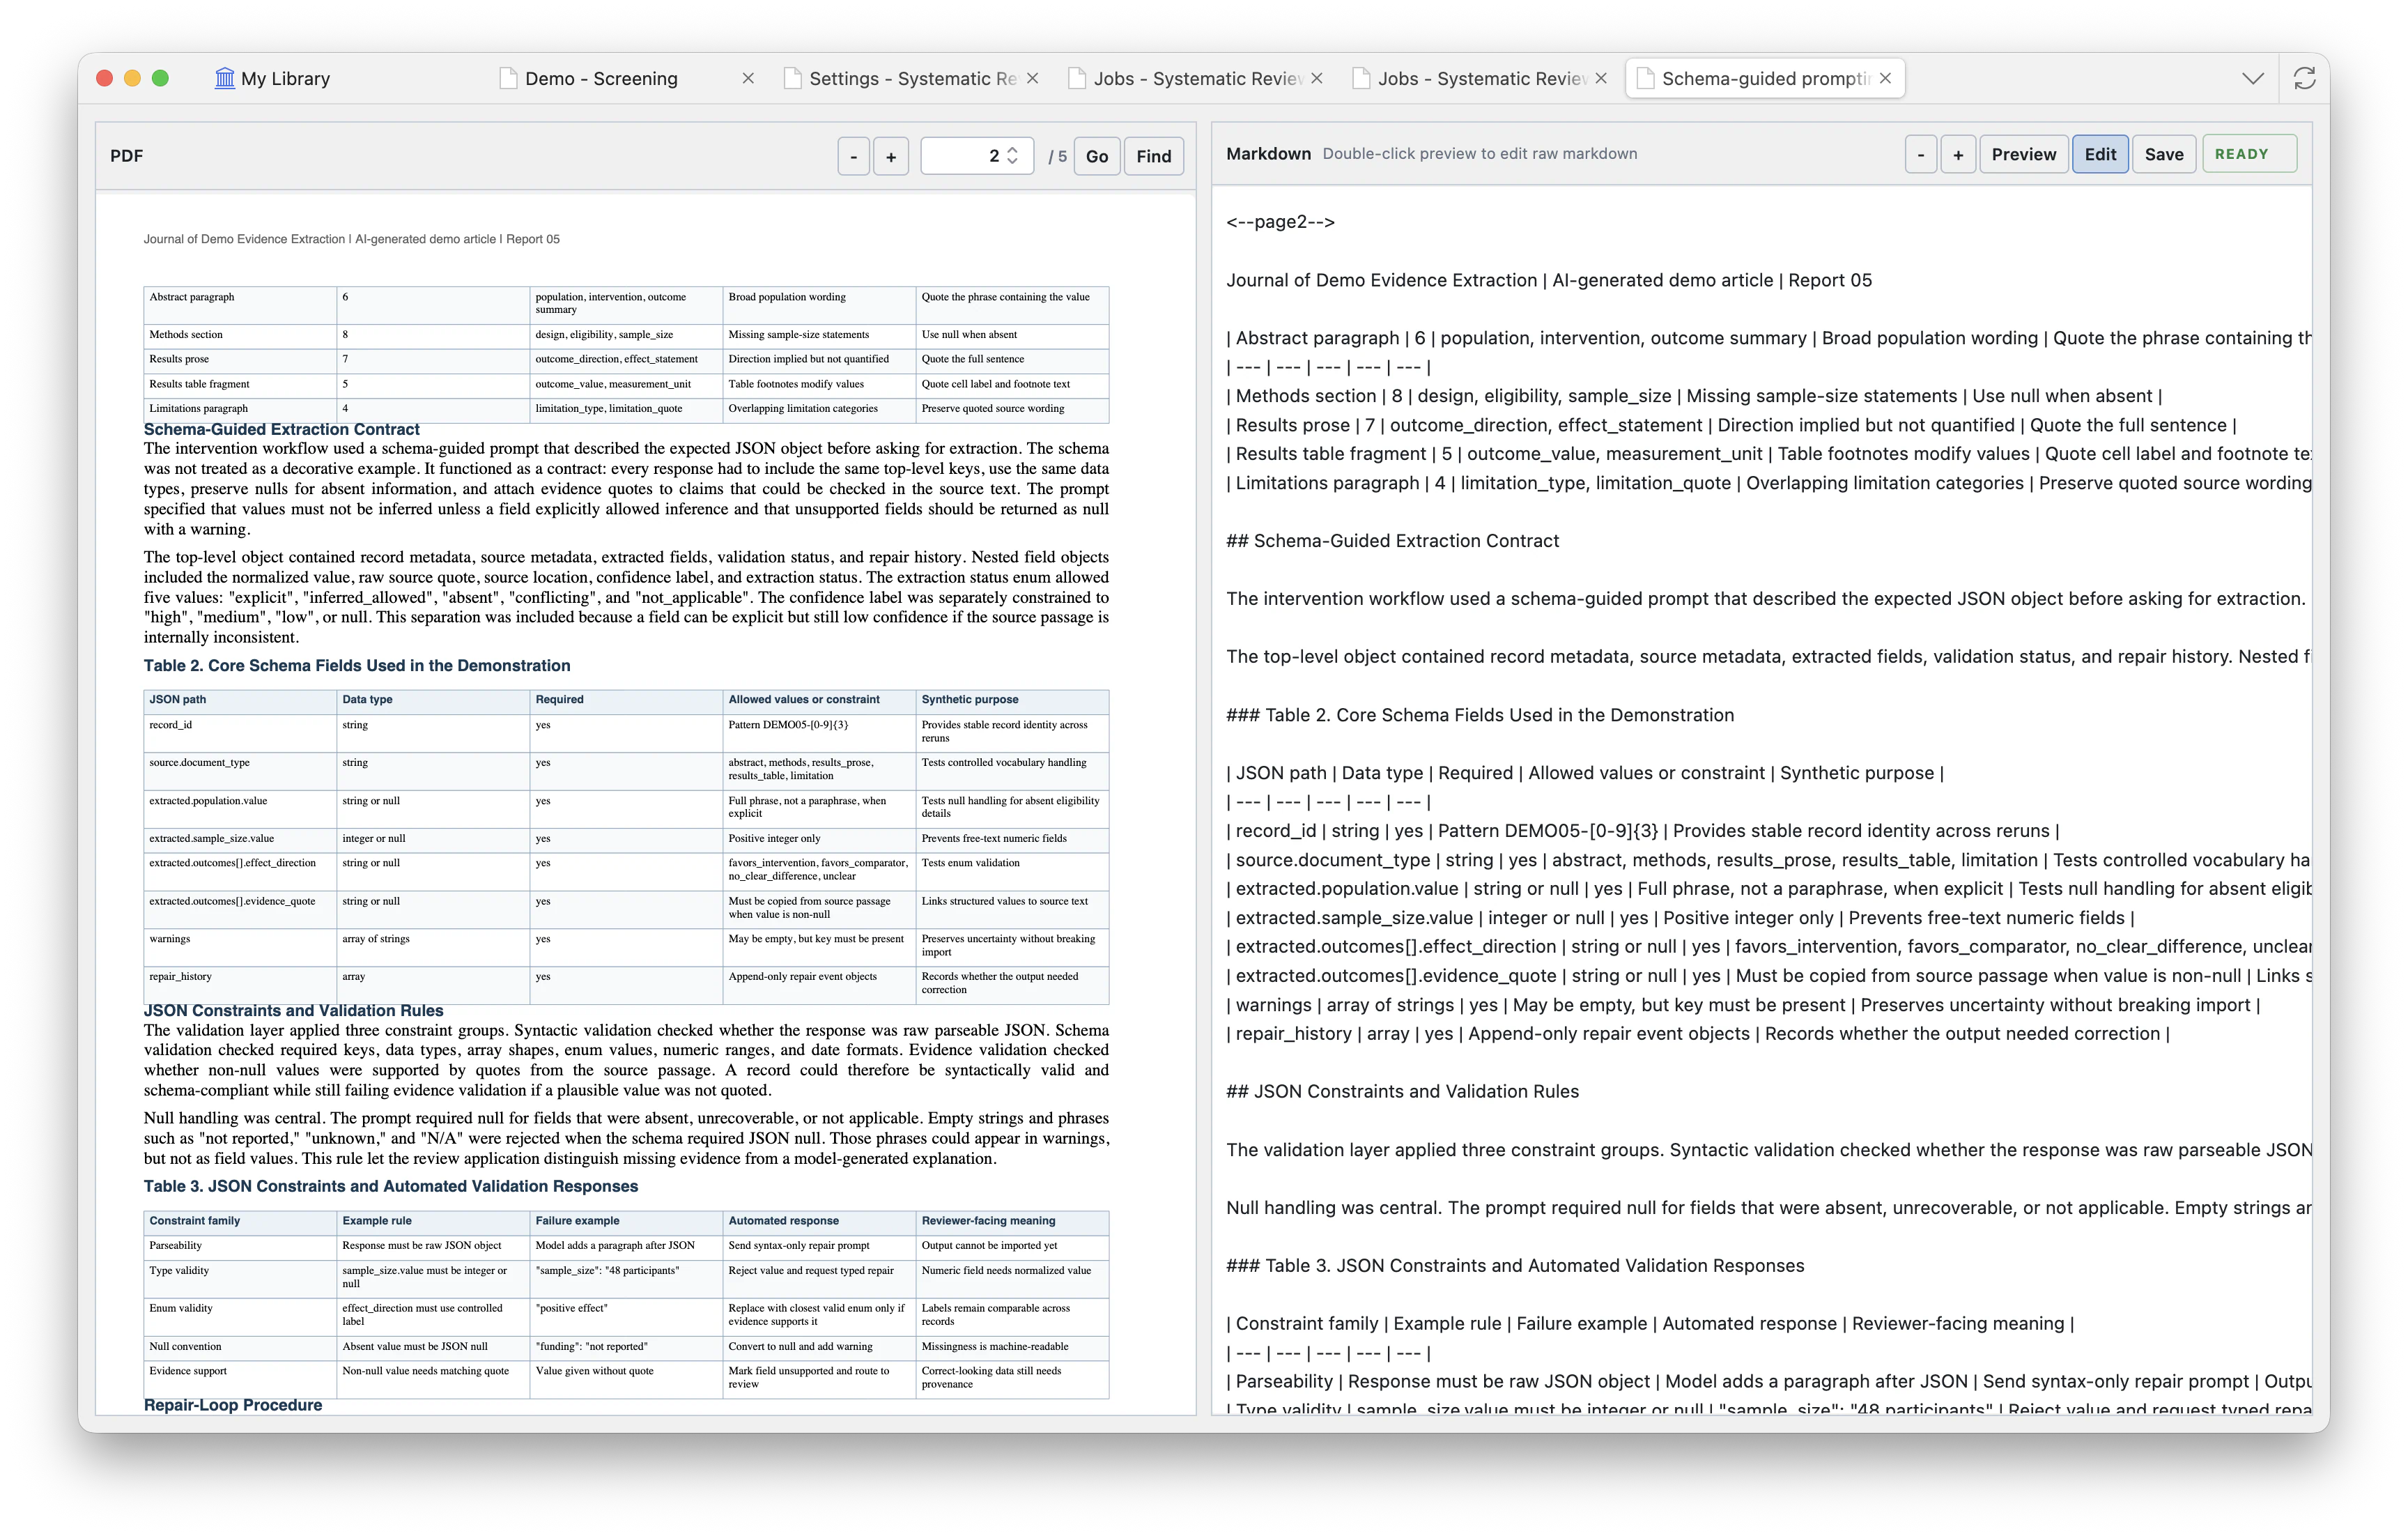Click the '| record_id | string | yes' markdown row
This screenshot has height=1536, width=2408.
[x=1642, y=831]
